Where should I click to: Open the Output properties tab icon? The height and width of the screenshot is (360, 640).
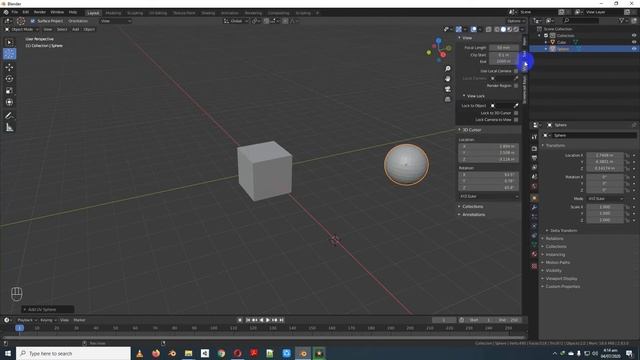pos(534,158)
